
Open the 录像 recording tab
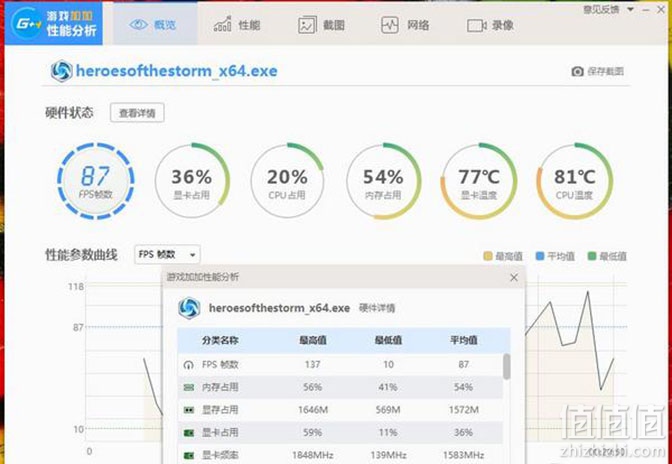(x=490, y=24)
